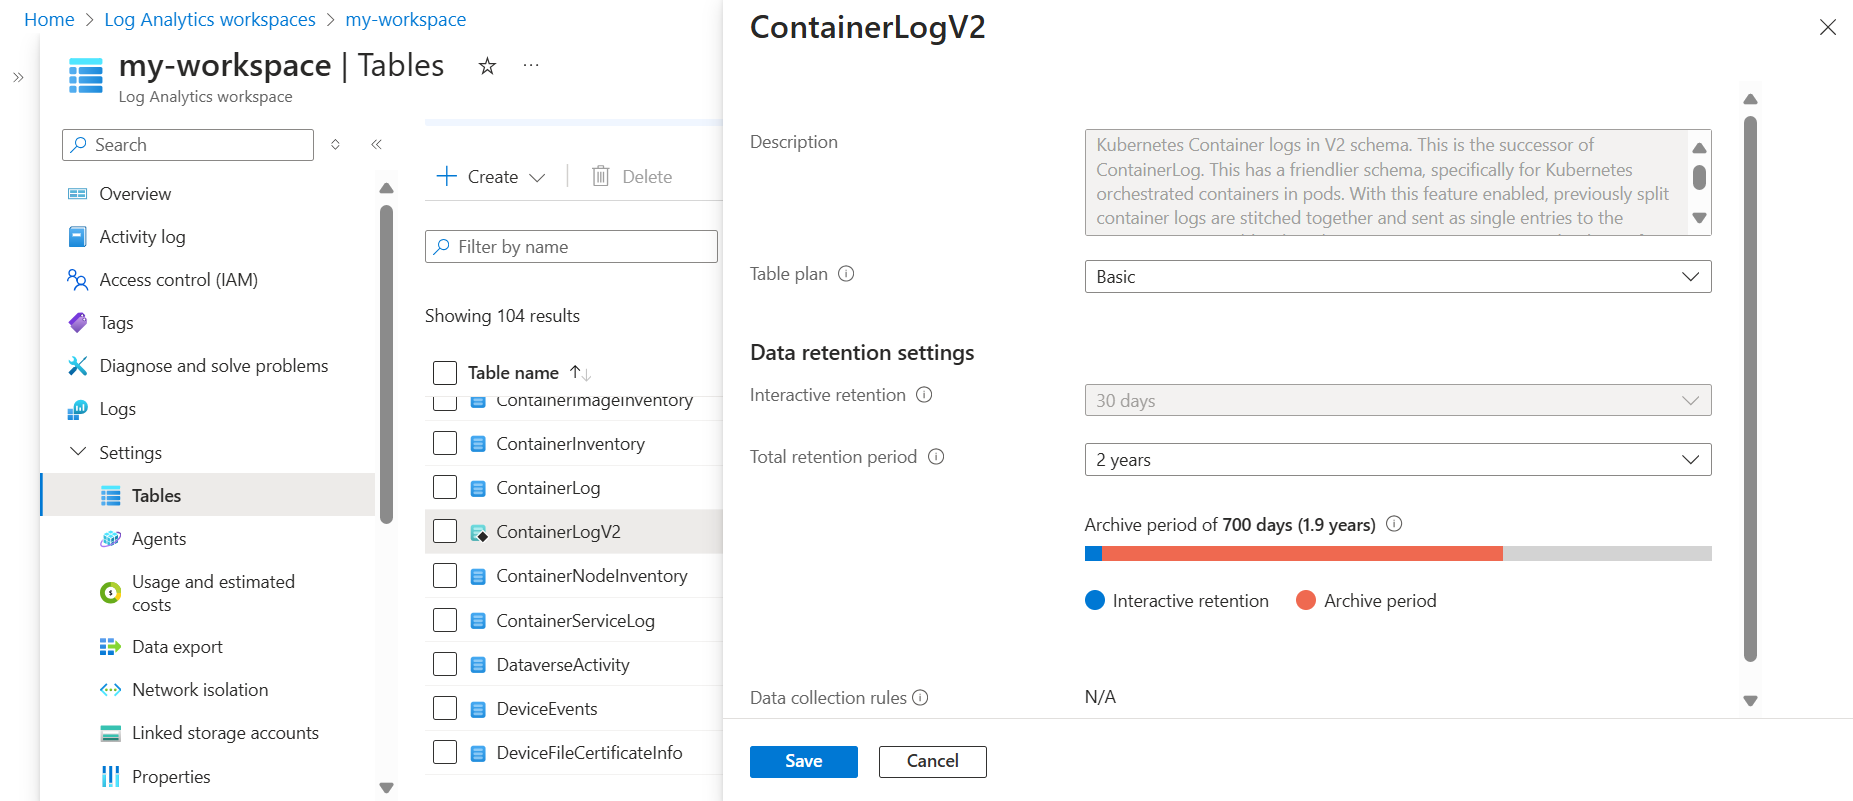This screenshot has width=1853, height=801.
Task: Click the Data collection rules info icon
Action: pyautogui.click(x=920, y=698)
